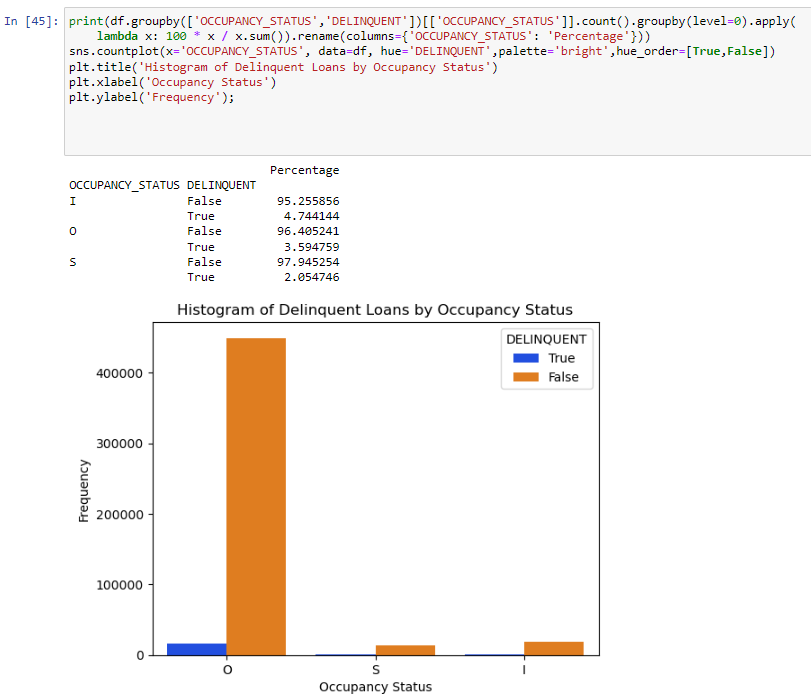Click the In [45] cell prompt
This screenshot has height=699, width=811.
(31, 21)
